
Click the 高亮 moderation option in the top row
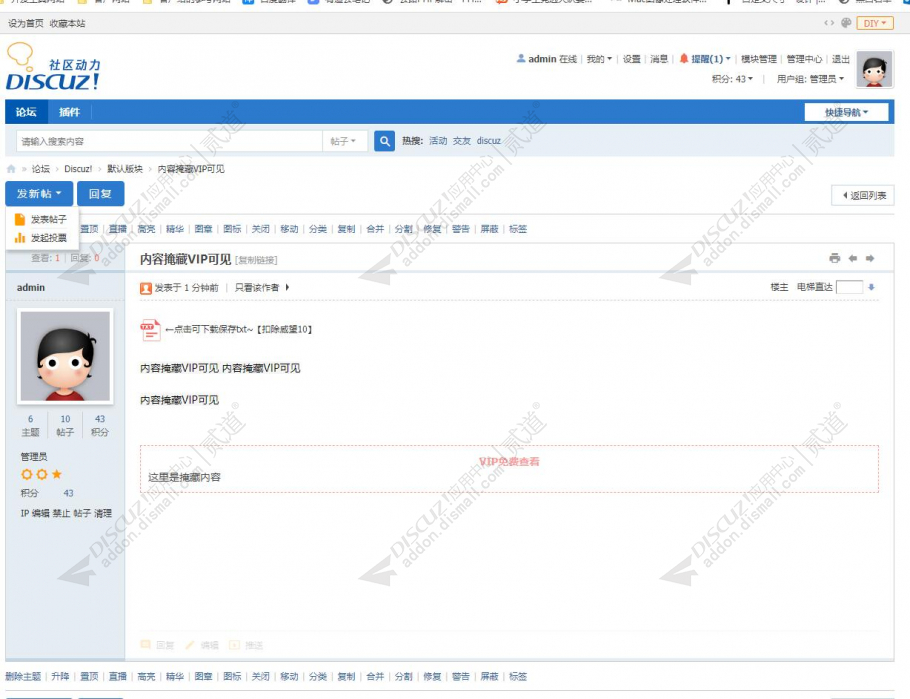click(146, 229)
